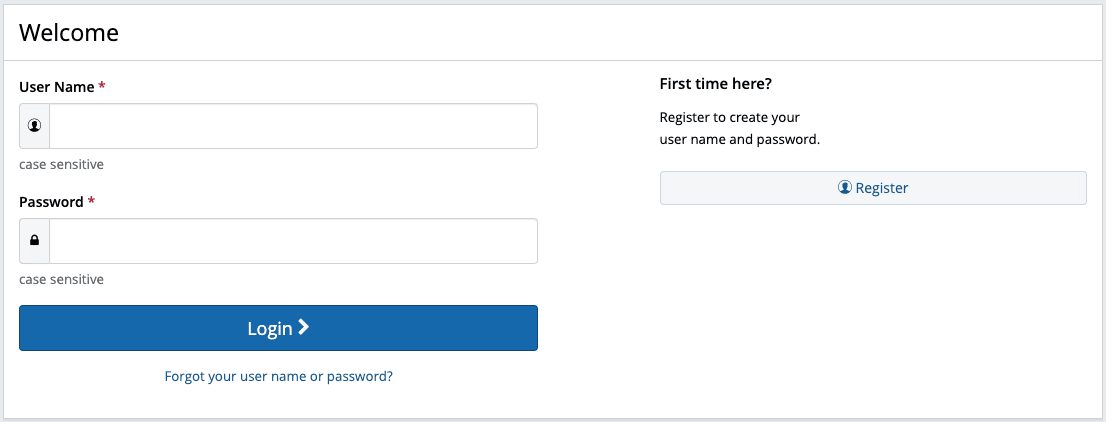
Task: Focus the User Name text box
Action: [x=293, y=126]
